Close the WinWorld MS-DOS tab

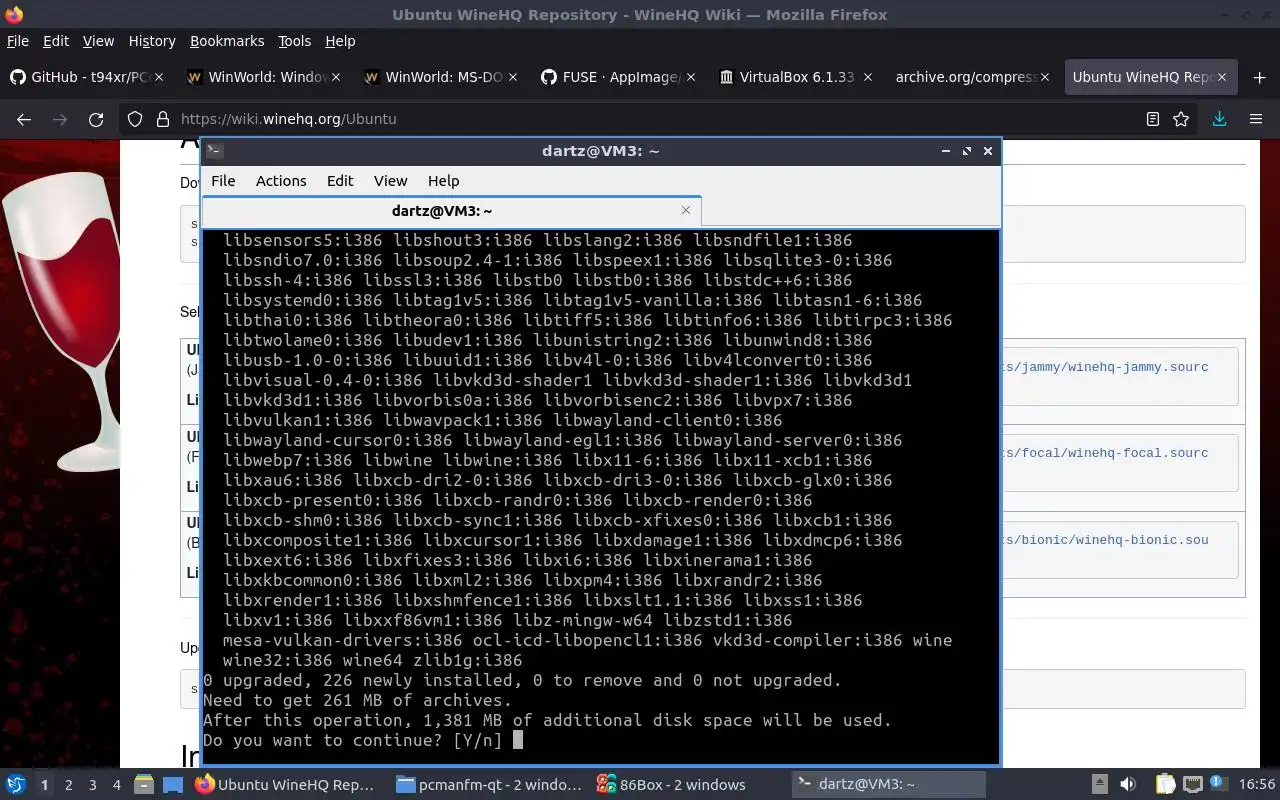(513, 77)
